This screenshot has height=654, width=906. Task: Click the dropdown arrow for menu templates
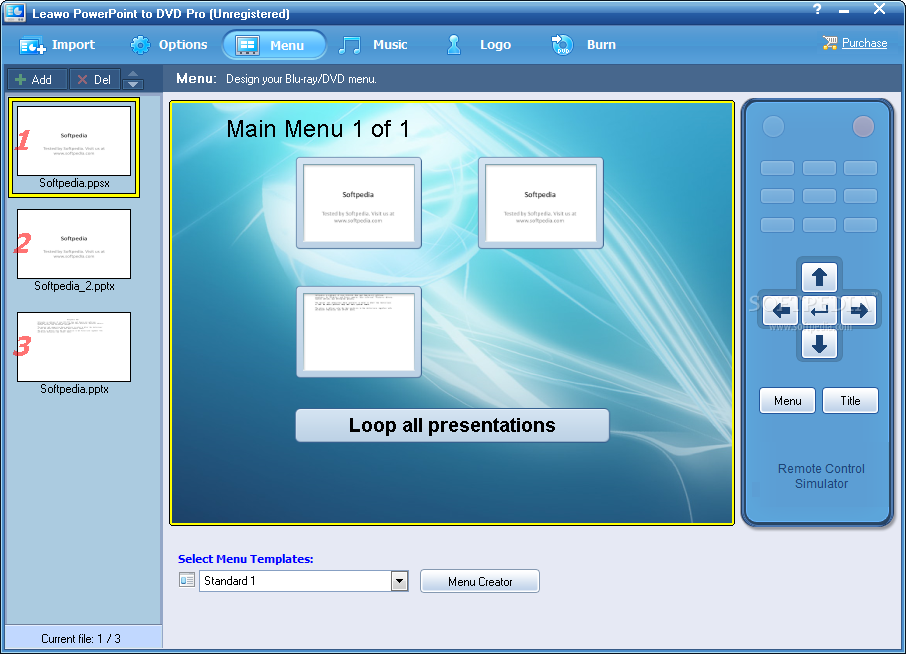coord(399,581)
